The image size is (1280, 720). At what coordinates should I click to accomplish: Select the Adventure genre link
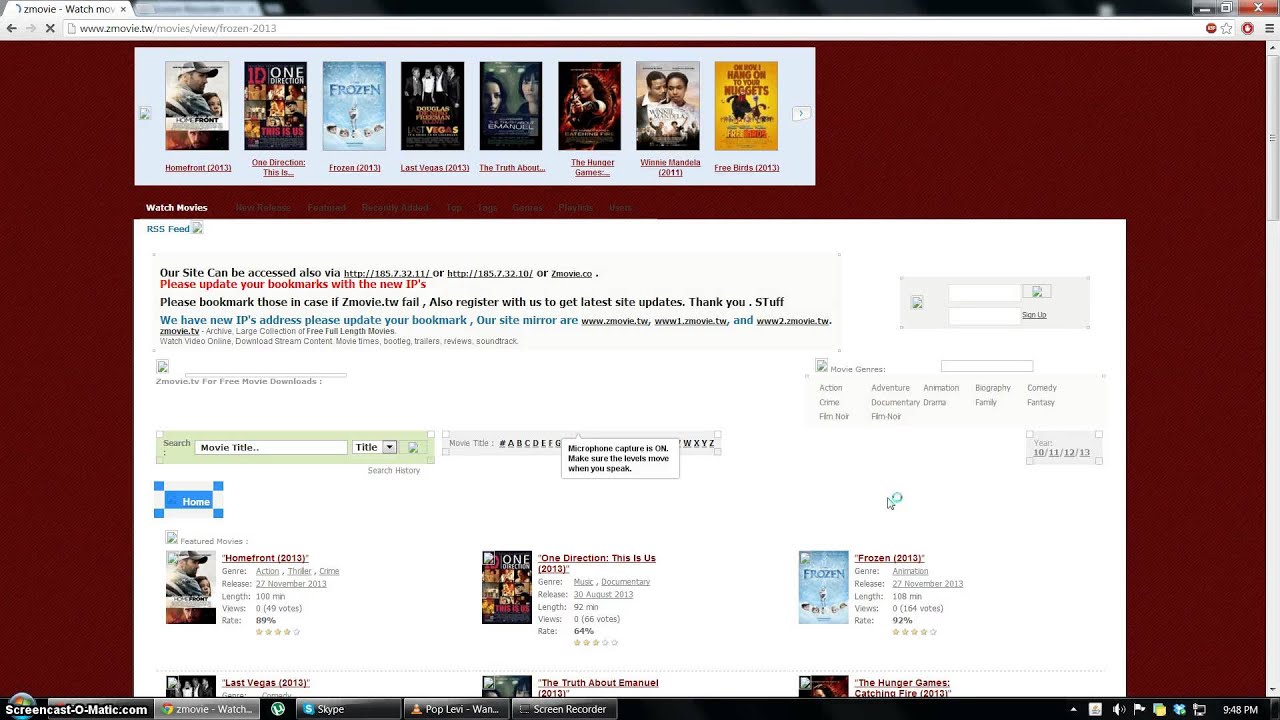pos(890,388)
